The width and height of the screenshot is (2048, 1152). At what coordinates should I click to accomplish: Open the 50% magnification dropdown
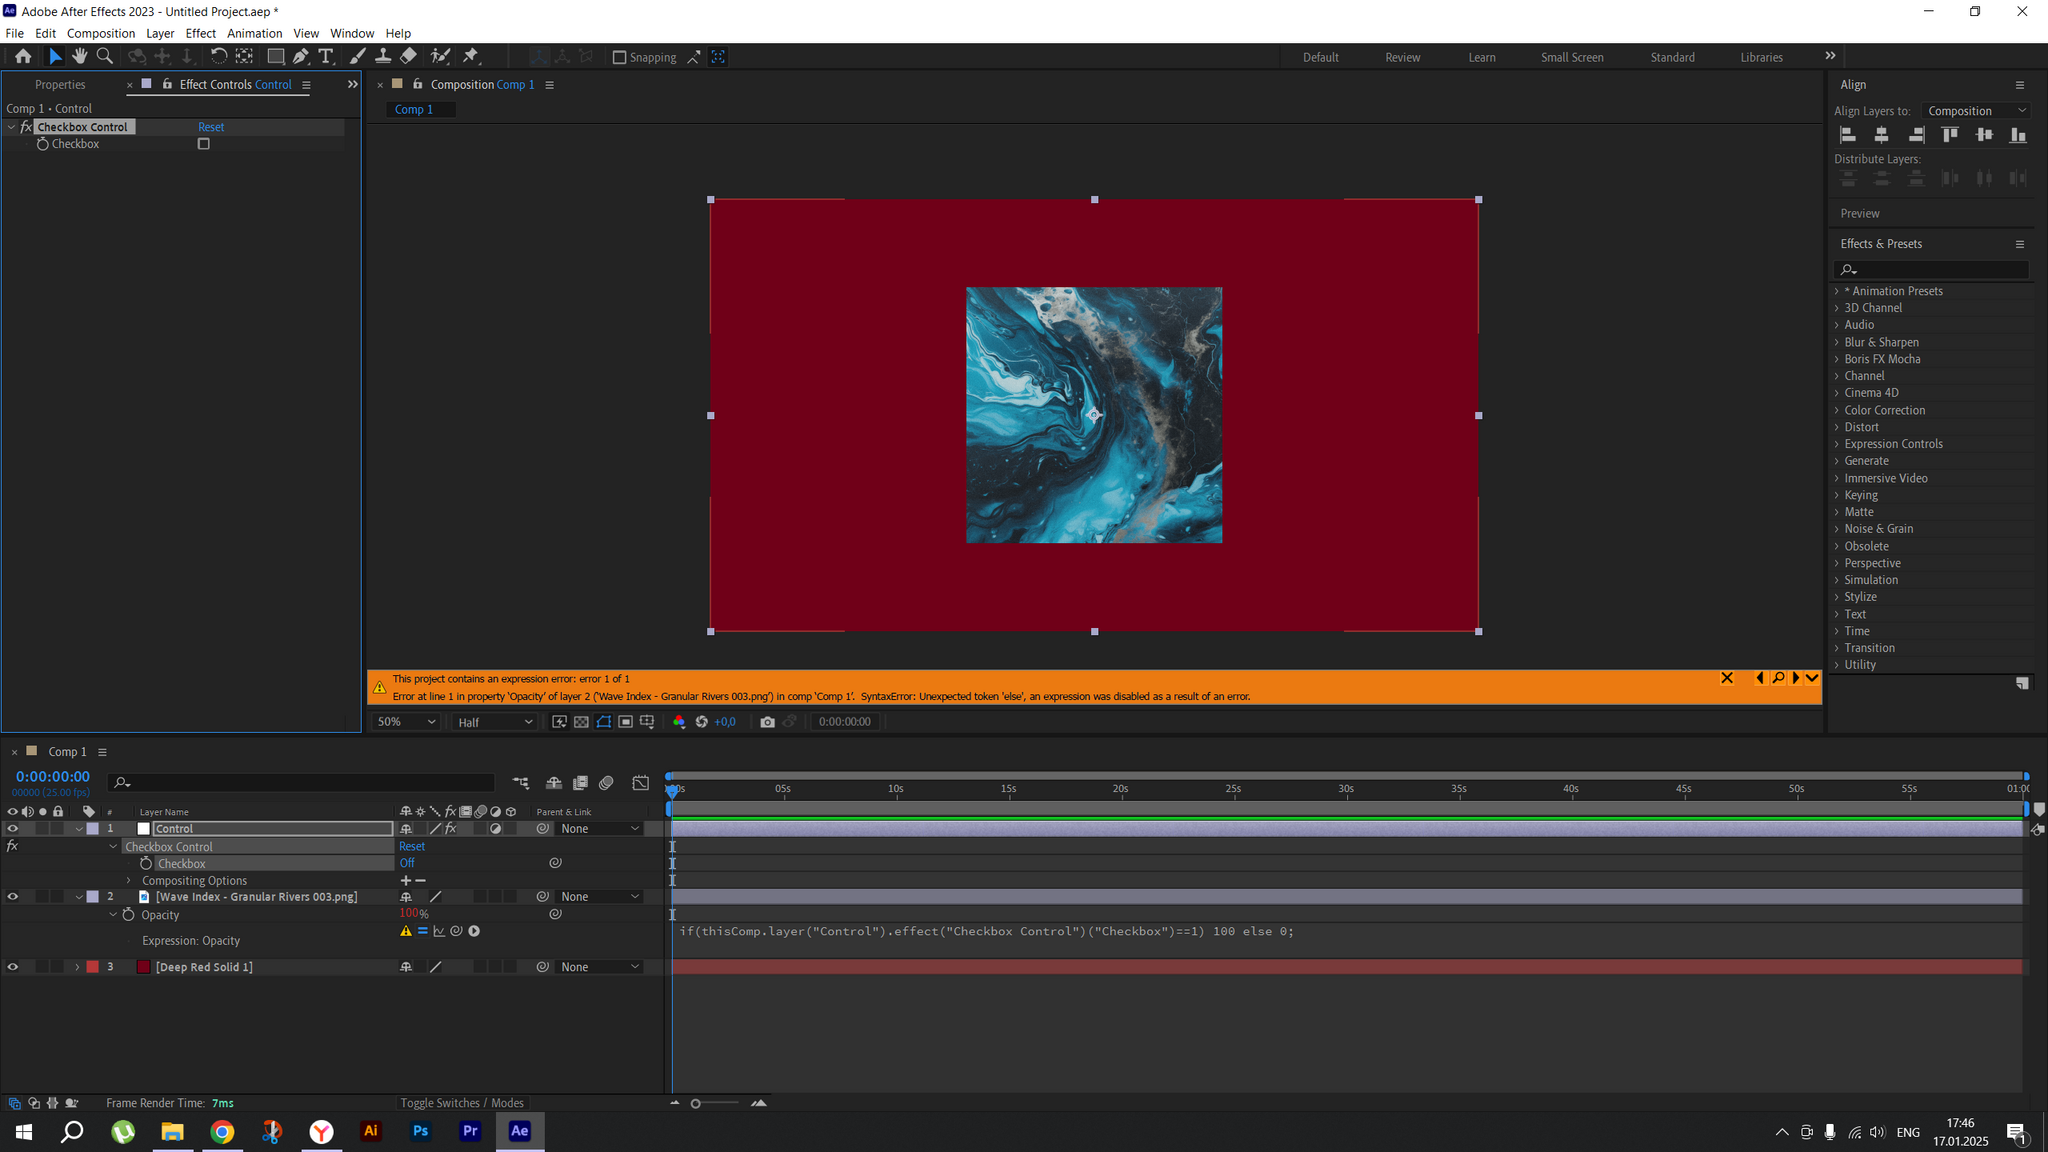[406, 722]
